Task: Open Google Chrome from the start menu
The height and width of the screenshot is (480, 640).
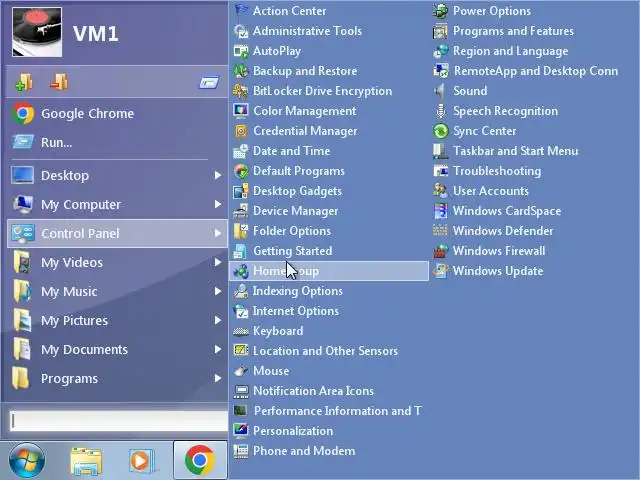Action: click(117, 113)
